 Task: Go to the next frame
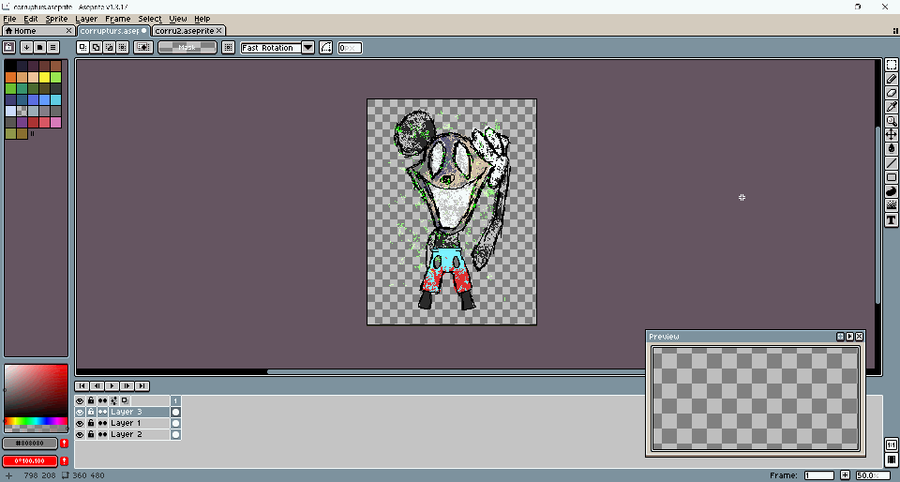point(127,386)
